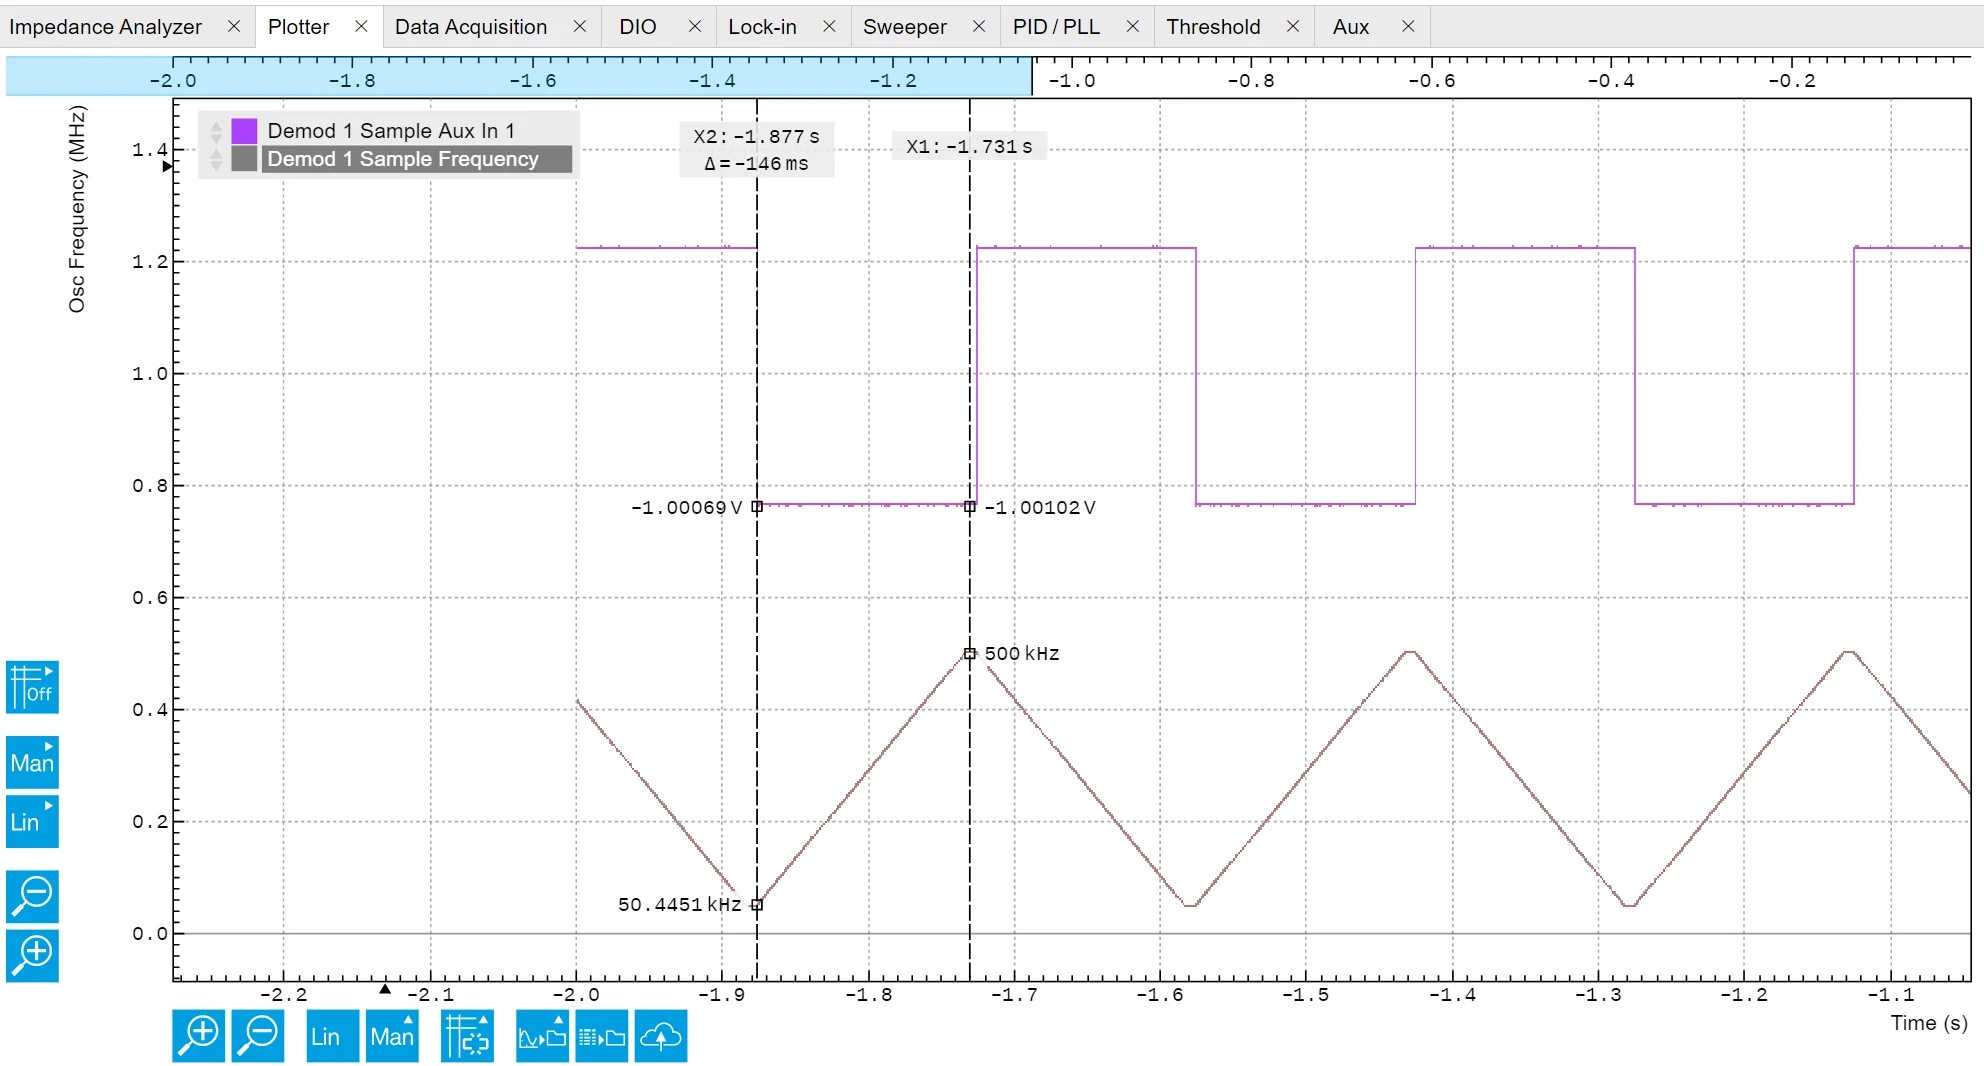Click the 50.4451 kHz cursor marker

(757, 905)
